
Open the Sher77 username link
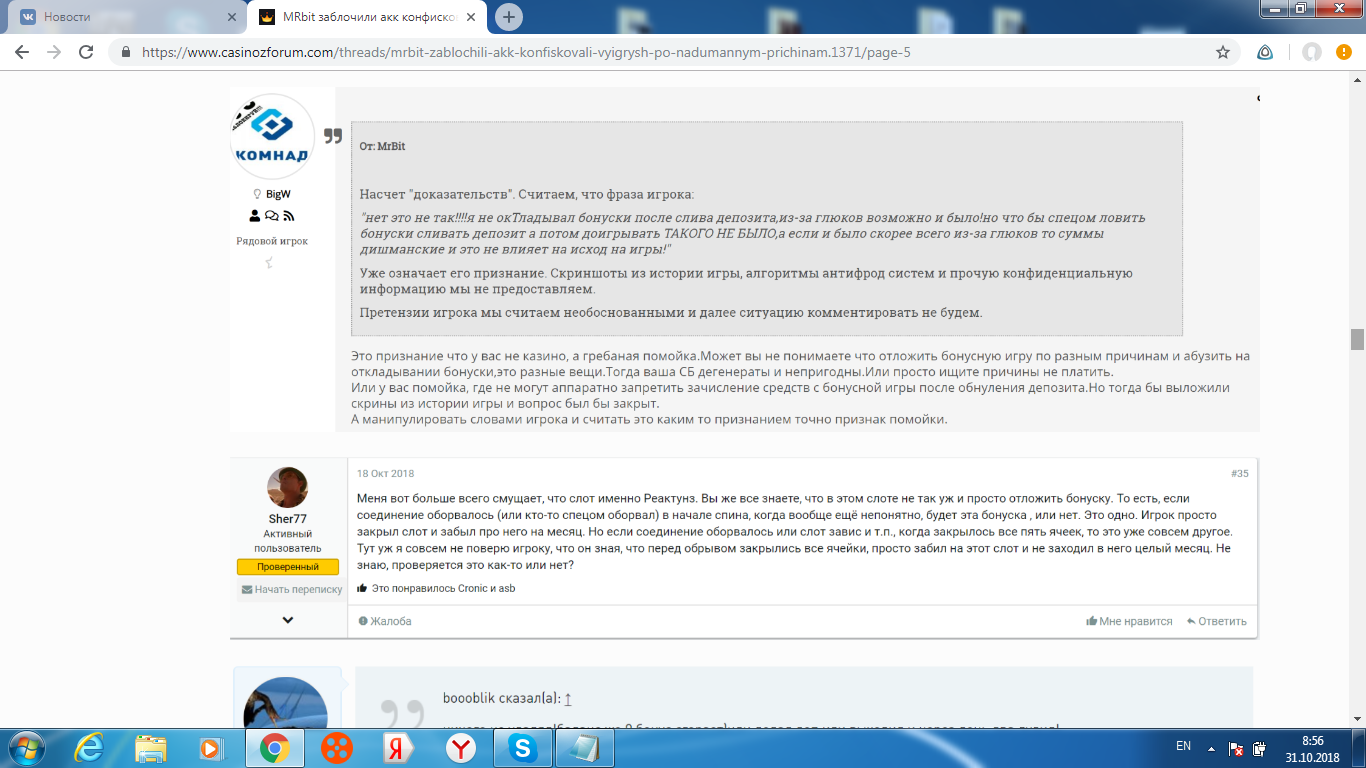pyautogui.click(x=287, y=519)
